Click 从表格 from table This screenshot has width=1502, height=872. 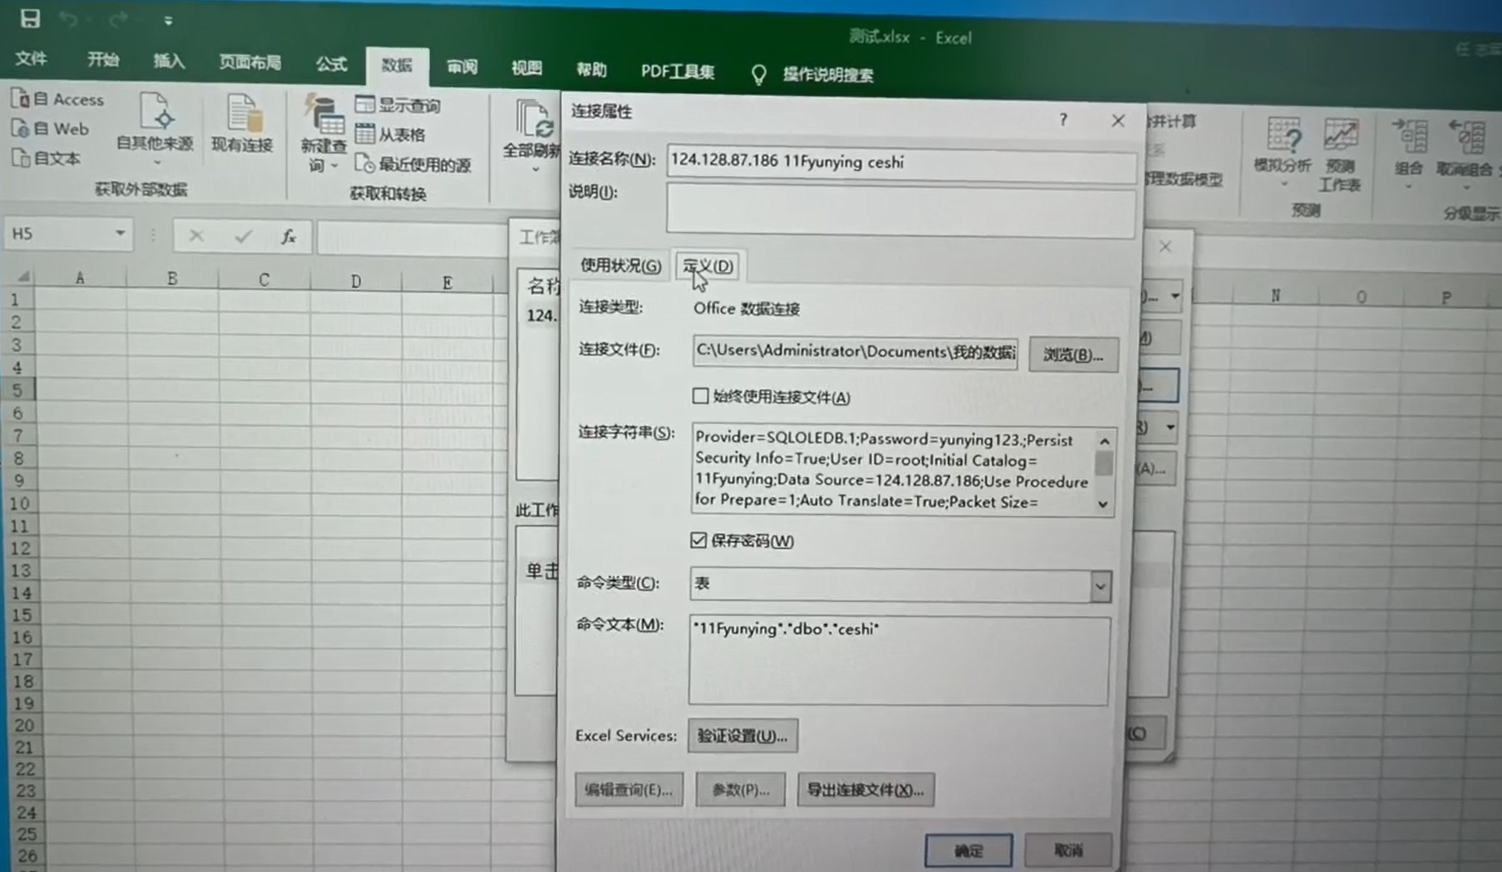pos(391,134)
